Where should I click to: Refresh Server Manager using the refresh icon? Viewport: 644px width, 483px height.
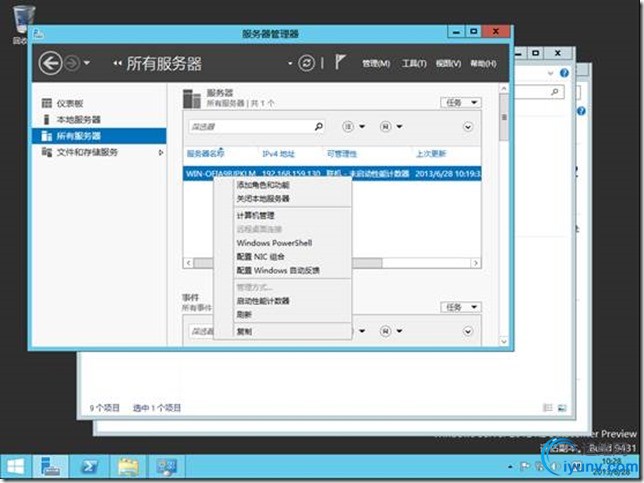tap(306, 63)
